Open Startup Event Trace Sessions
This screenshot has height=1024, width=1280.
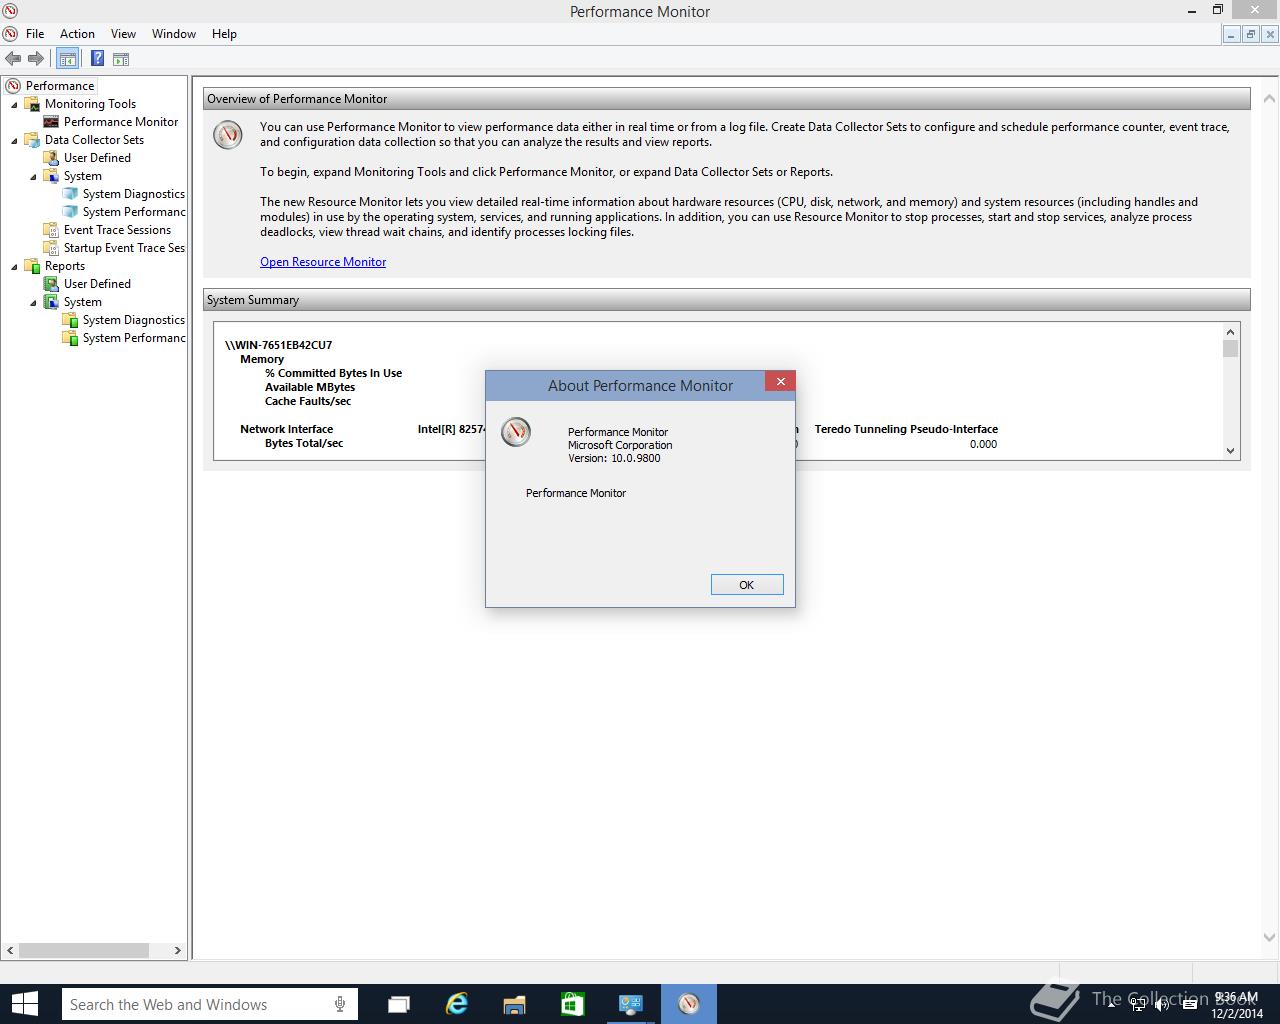tap(124, 248)
